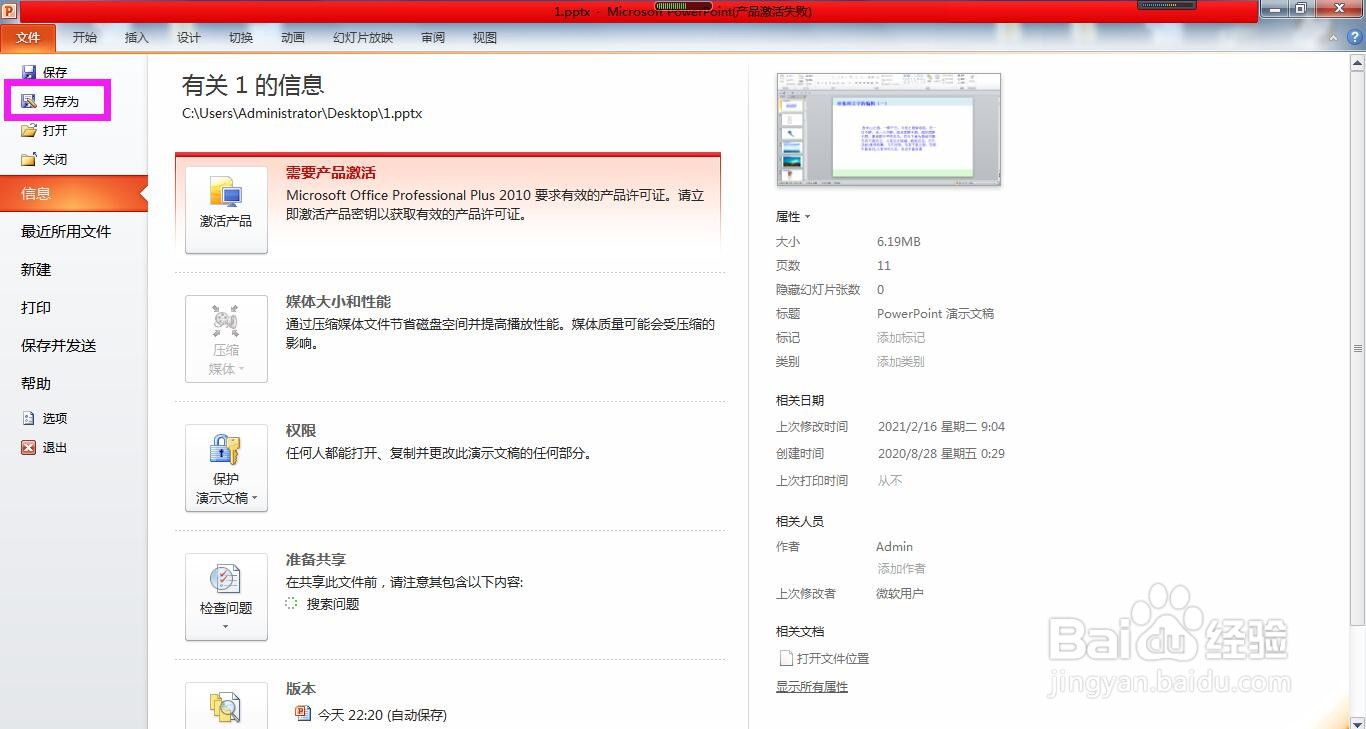Click 显示所有属性 show all properties link

coord(812,687)
